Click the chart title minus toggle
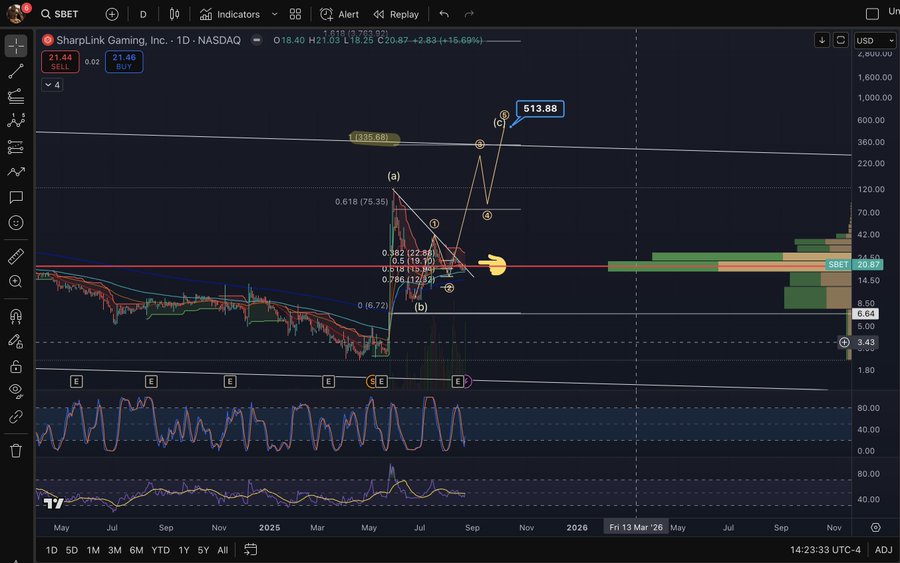 tap(257, 40)
